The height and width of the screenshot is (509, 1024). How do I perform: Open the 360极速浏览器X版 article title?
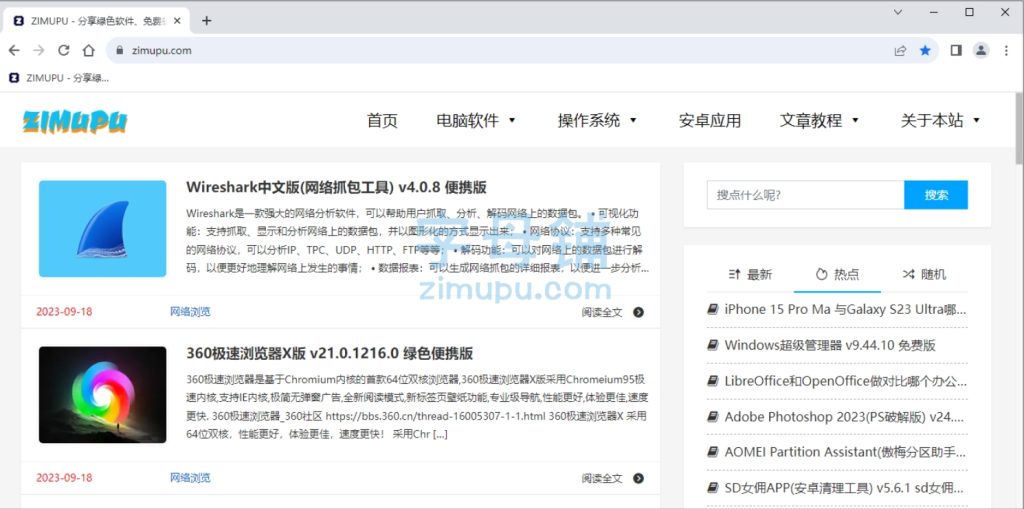(x=329, y=353)
